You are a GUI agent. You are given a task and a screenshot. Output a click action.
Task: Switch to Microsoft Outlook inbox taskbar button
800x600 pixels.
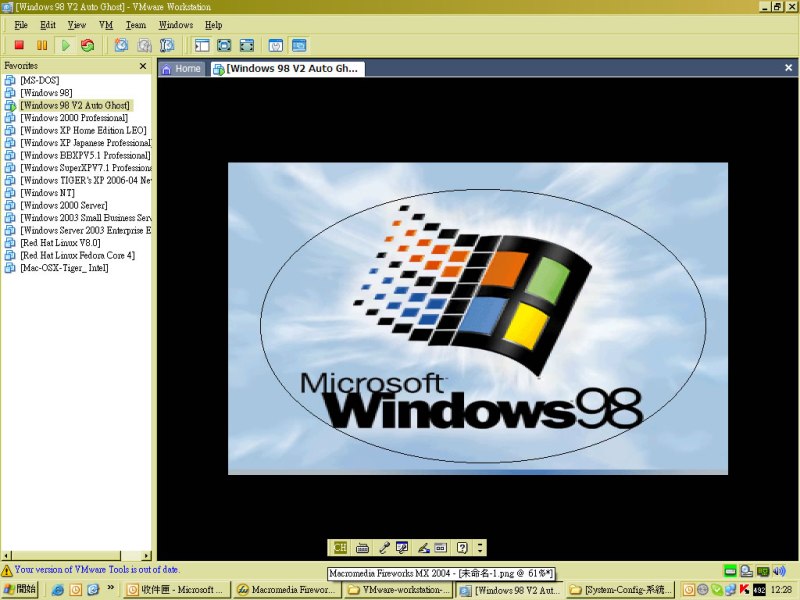click(x=177, y=590)
